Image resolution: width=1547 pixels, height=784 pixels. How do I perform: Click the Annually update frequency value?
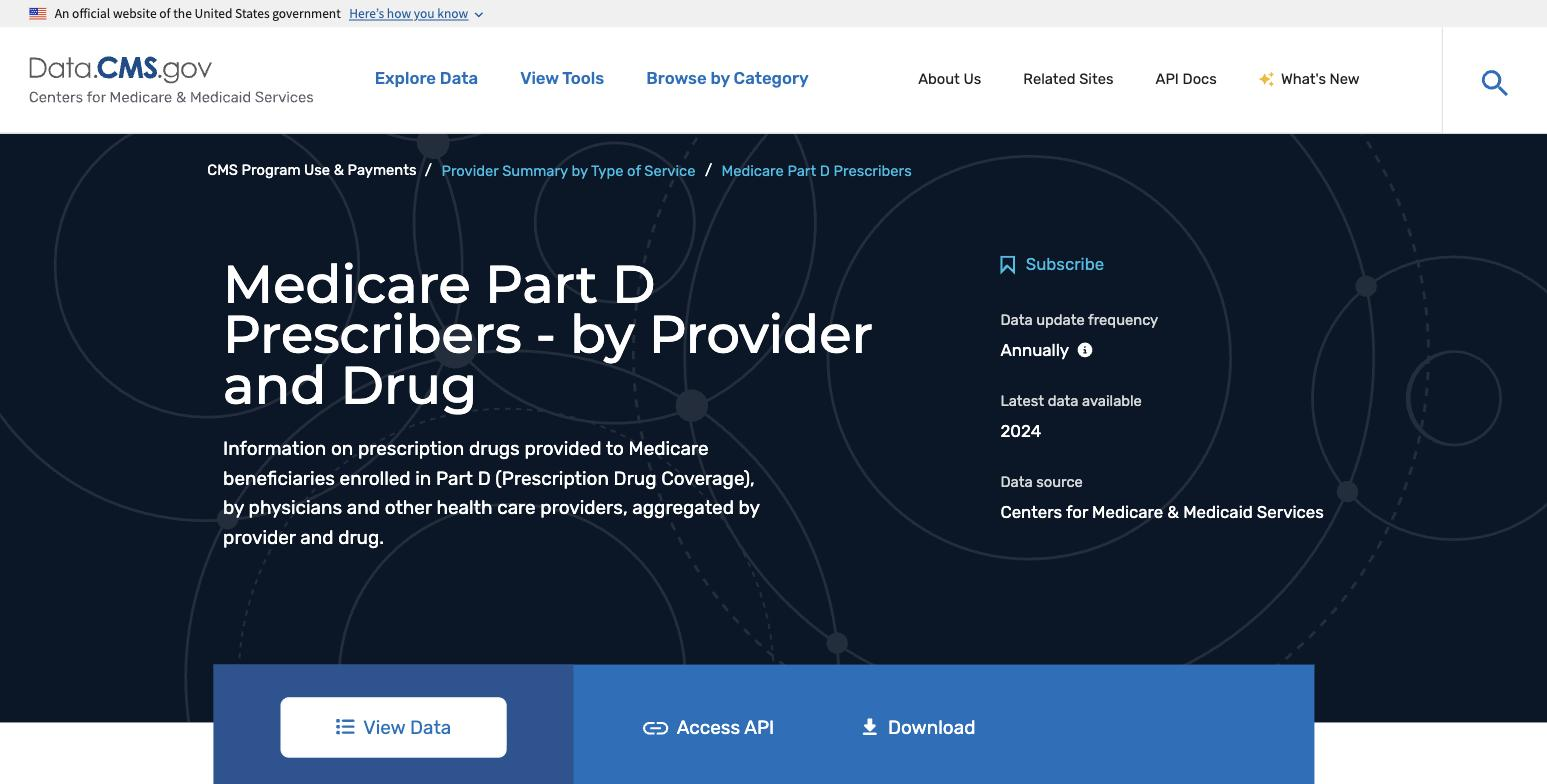click(1034, 350)
